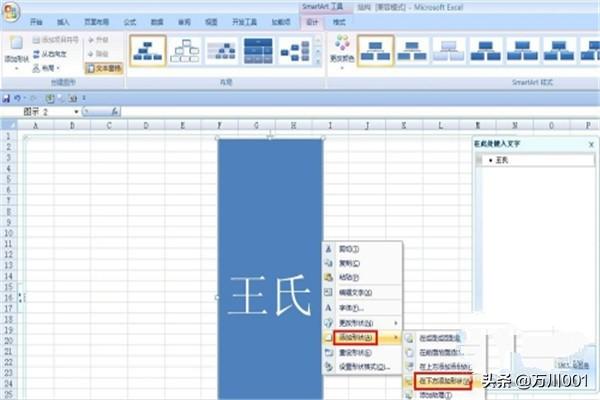The image size is (600, 400).
Task: Switch to SmartArt 设计 (Design) tab
Action: tap(312, 22)
